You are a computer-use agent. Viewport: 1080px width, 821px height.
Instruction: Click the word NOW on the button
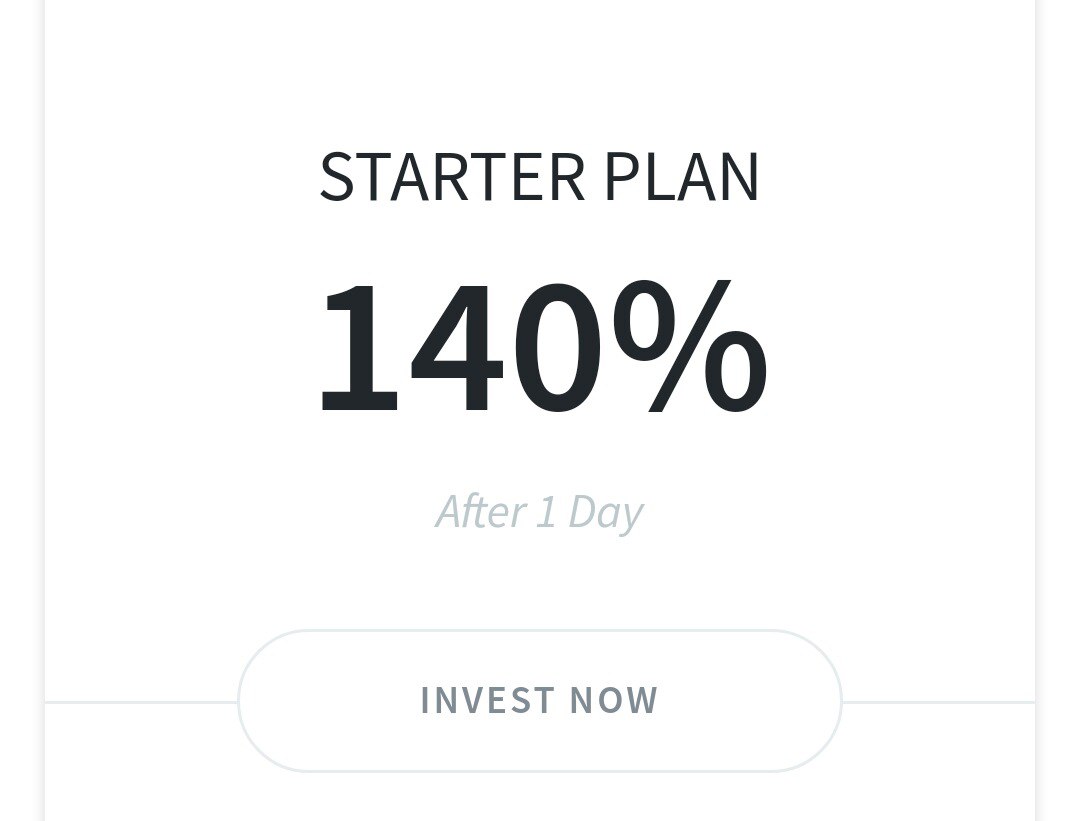614,701
